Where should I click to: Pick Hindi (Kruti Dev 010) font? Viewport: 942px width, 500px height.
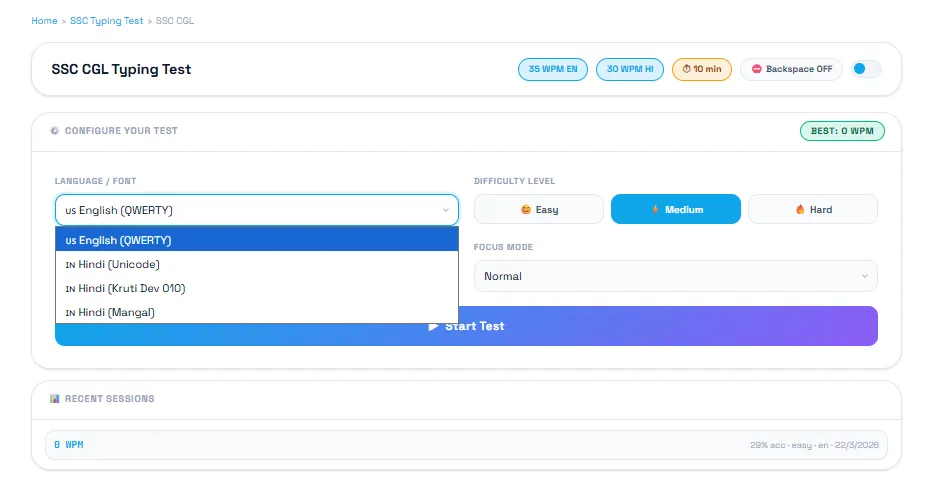pos(256,288)
